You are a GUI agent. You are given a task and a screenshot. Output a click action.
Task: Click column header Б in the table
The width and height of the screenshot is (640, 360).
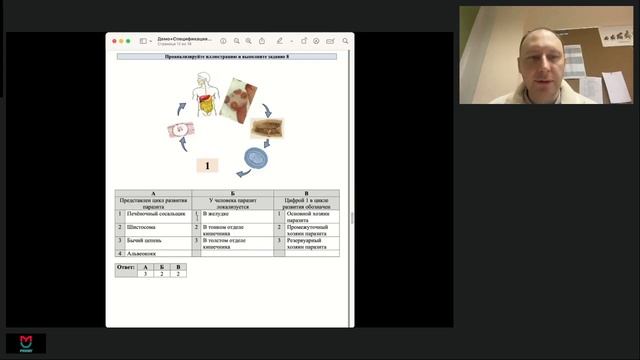(x=233, y=193)
